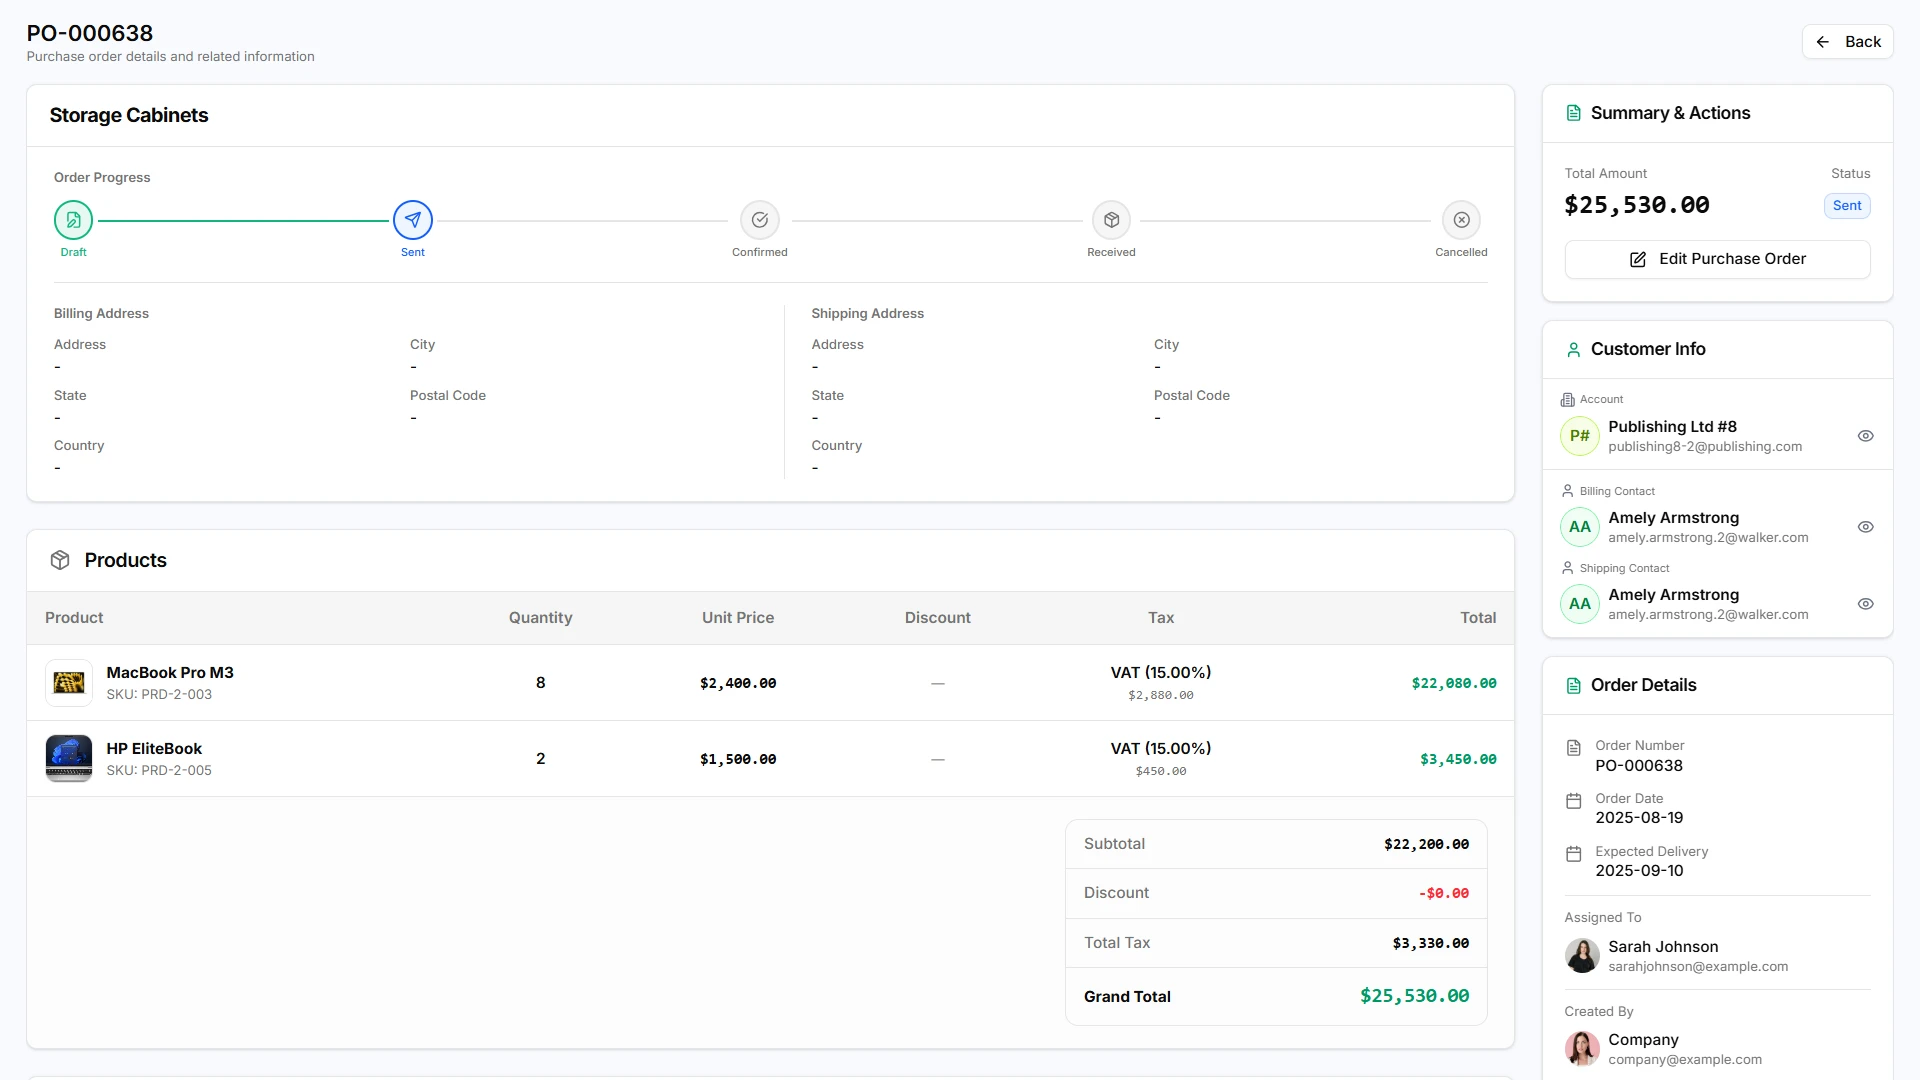Click the Shipping Contact AA avatar
This screenshot has width=1920, height=1080.
click(x=1580, y=604)
